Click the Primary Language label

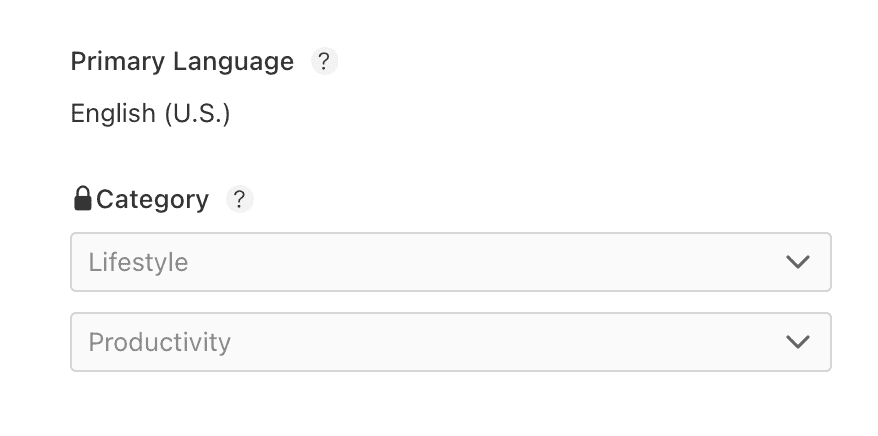182,62
